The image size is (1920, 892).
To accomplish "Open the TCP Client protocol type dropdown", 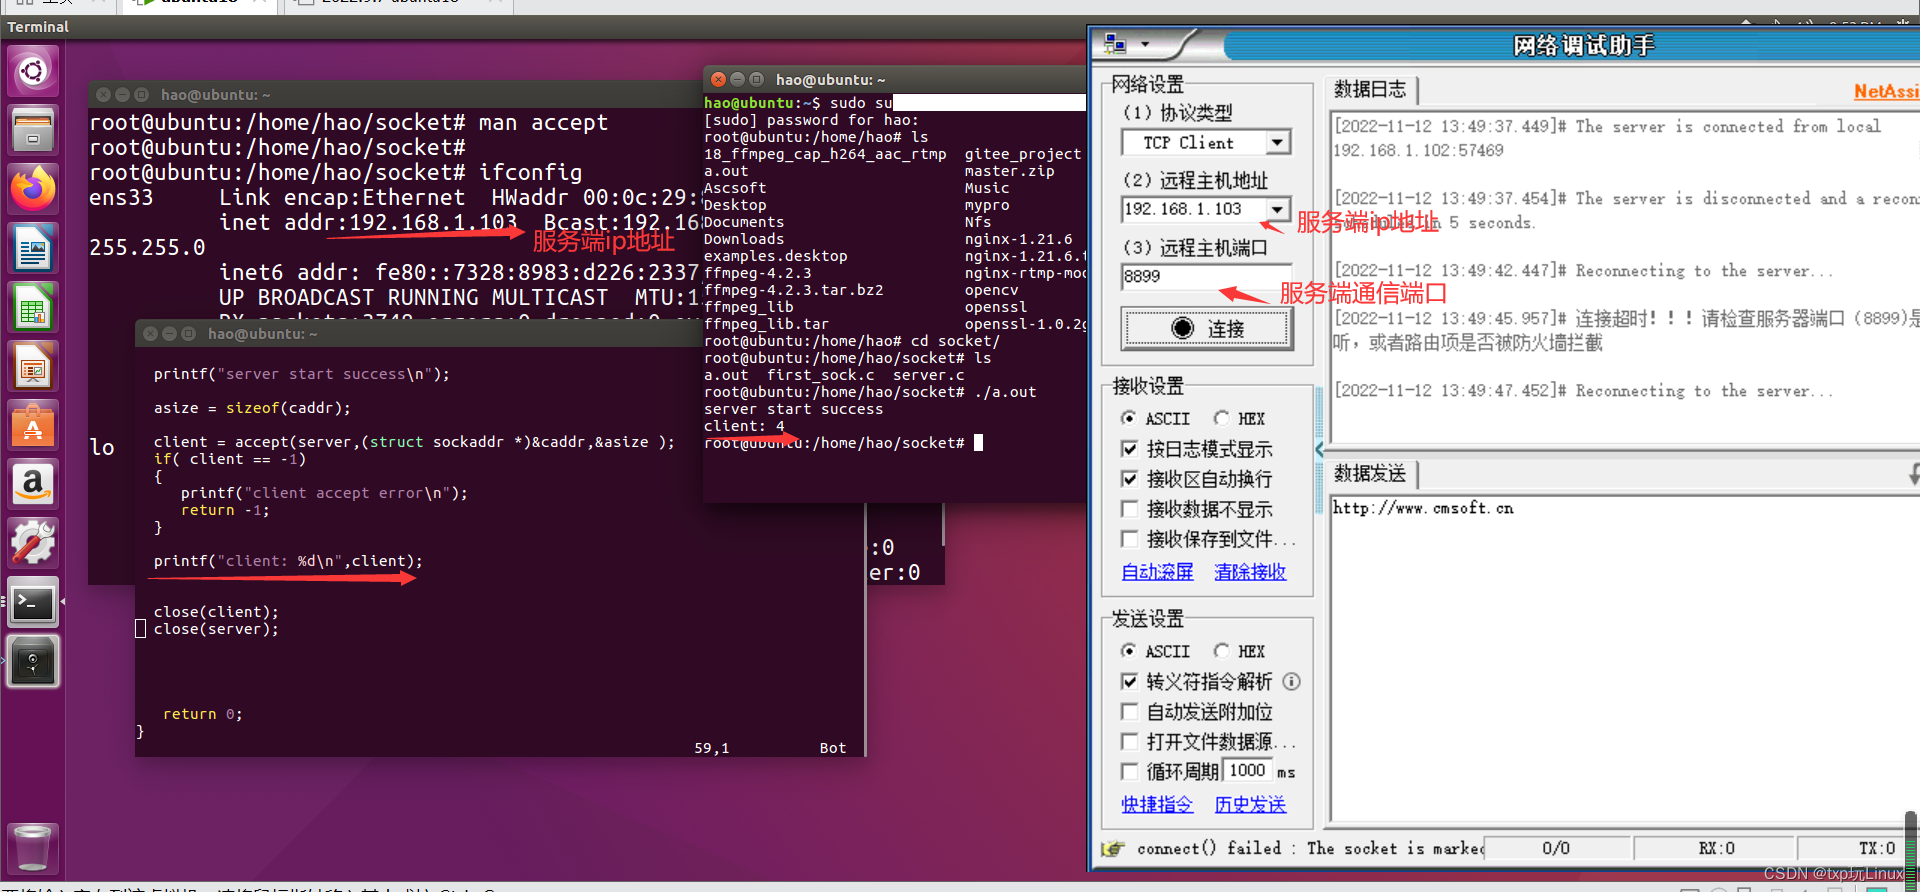I will (x=1277, y=143).
